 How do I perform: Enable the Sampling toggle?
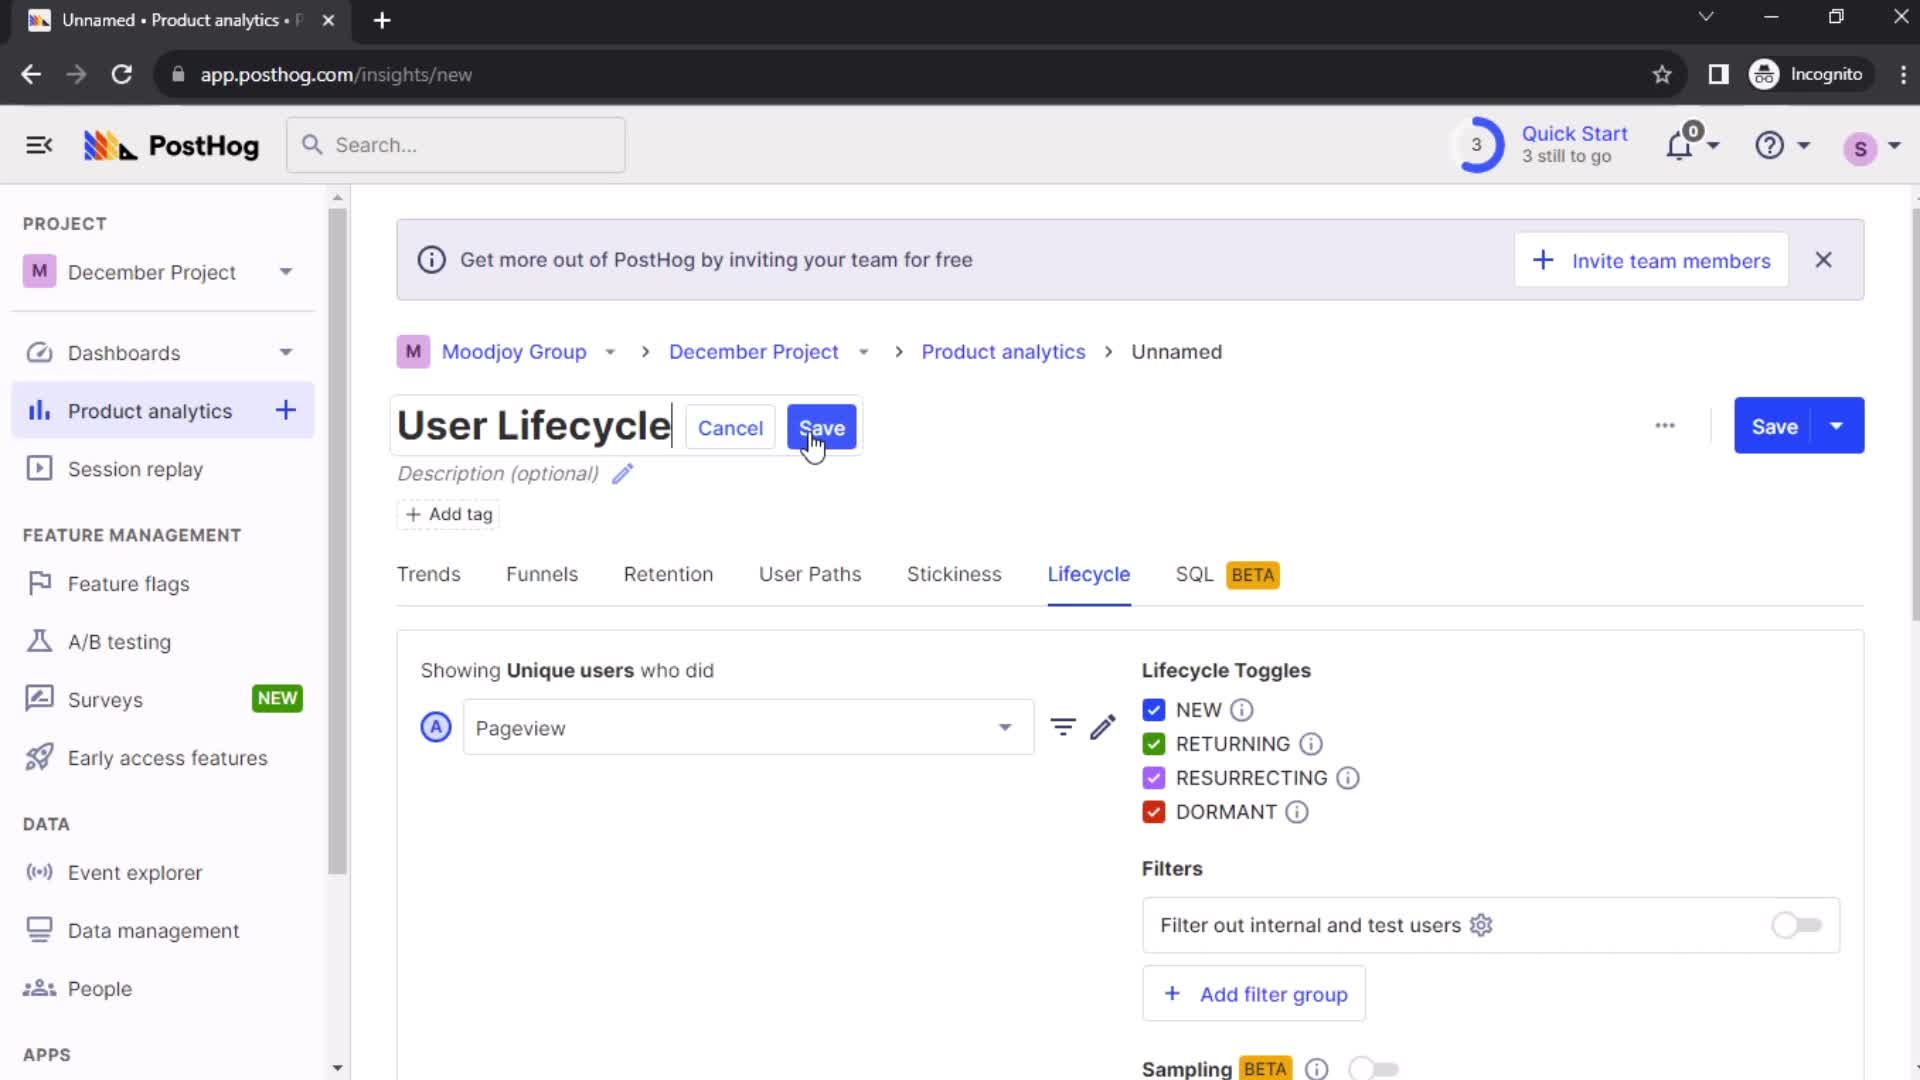(x=1373, y=1069)
